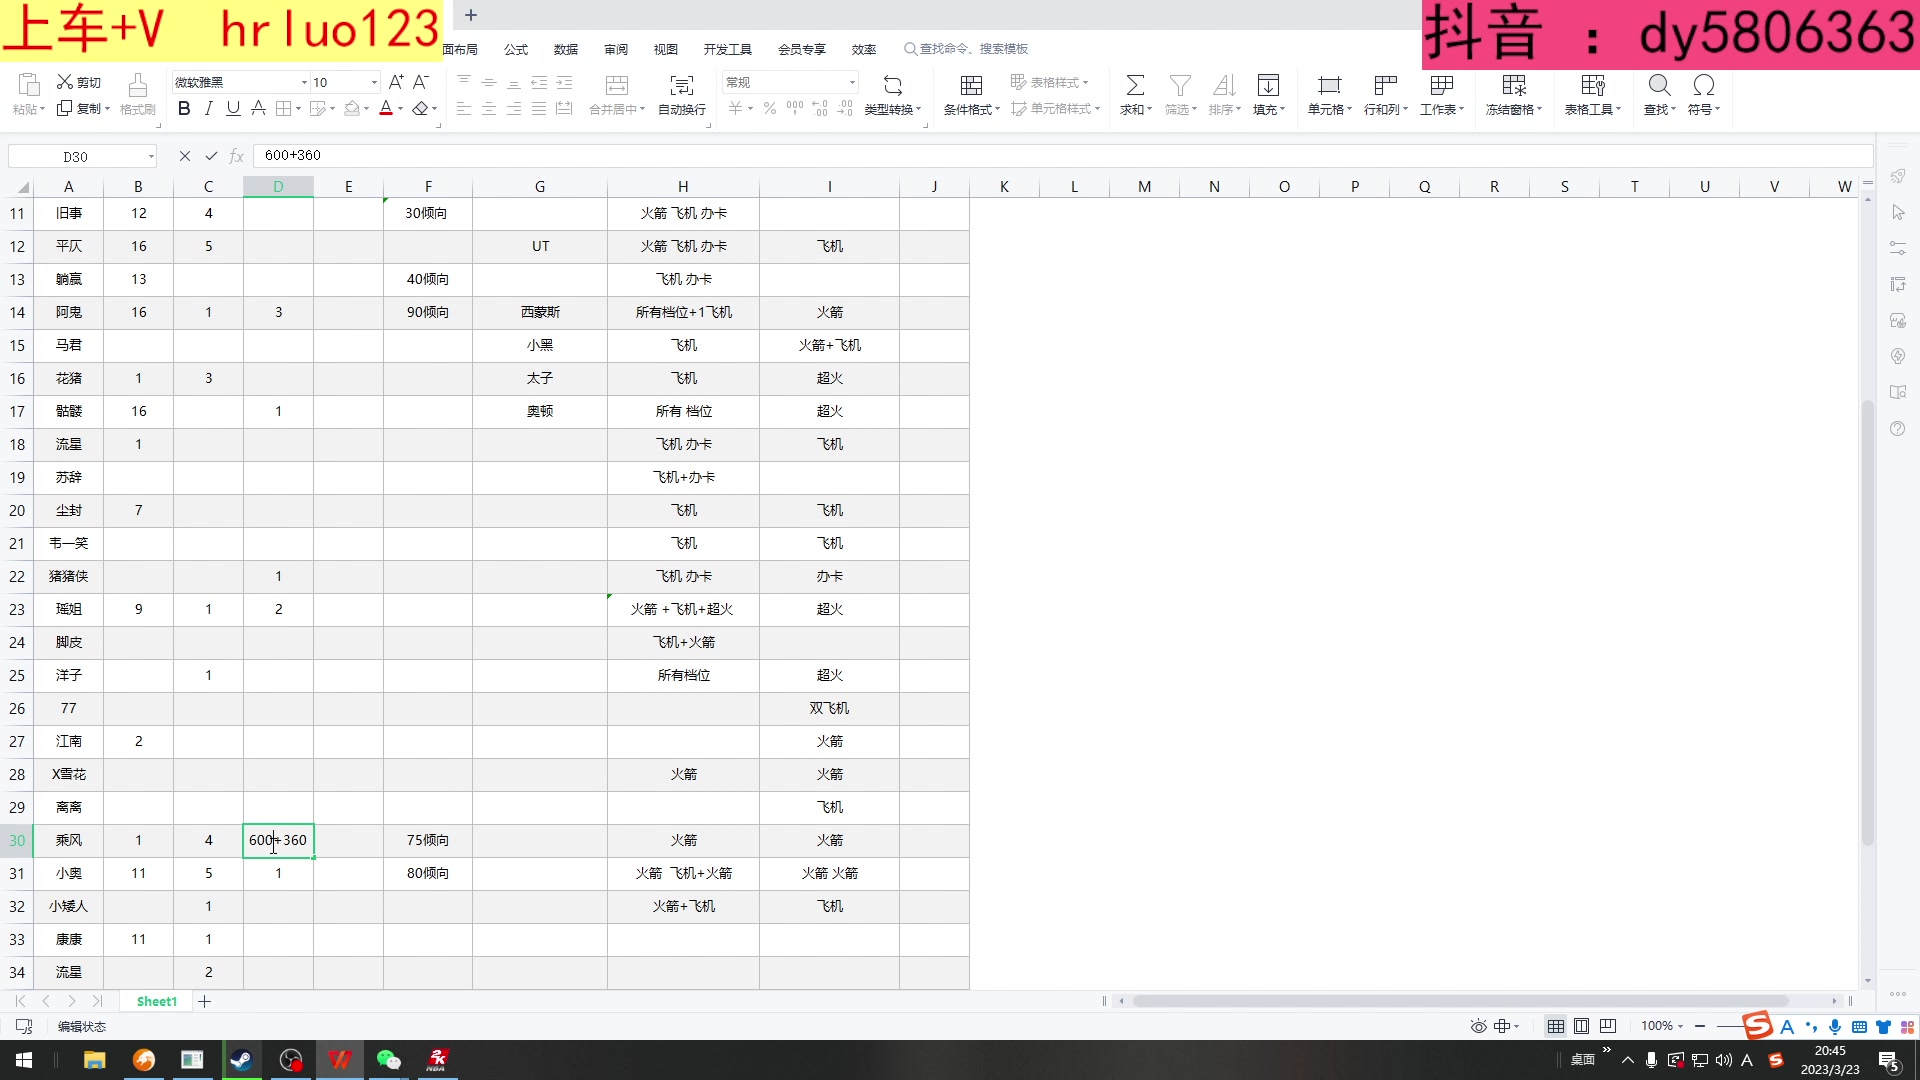1920x1080 pixels.
Task: Click the Worksheet (工作表) icon
Action: pyautogui.click(x=1441, y=85)
